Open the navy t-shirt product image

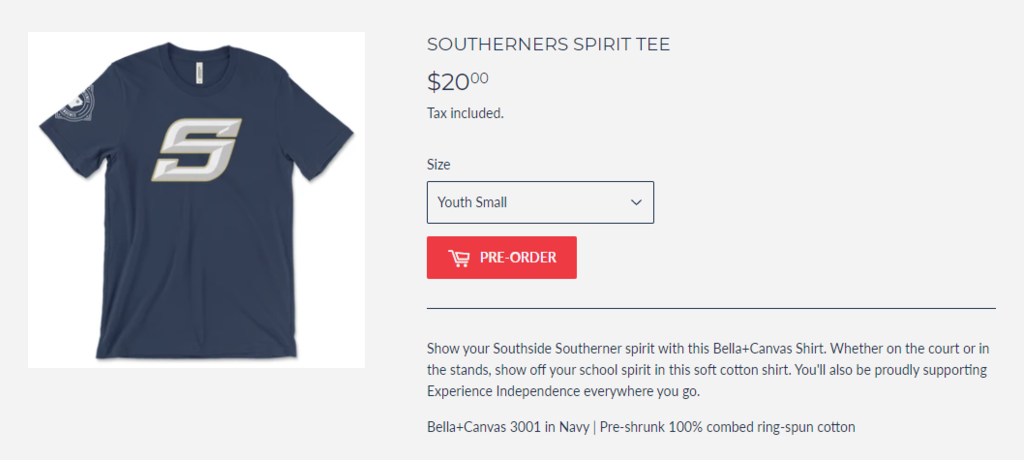click(197, 200)
